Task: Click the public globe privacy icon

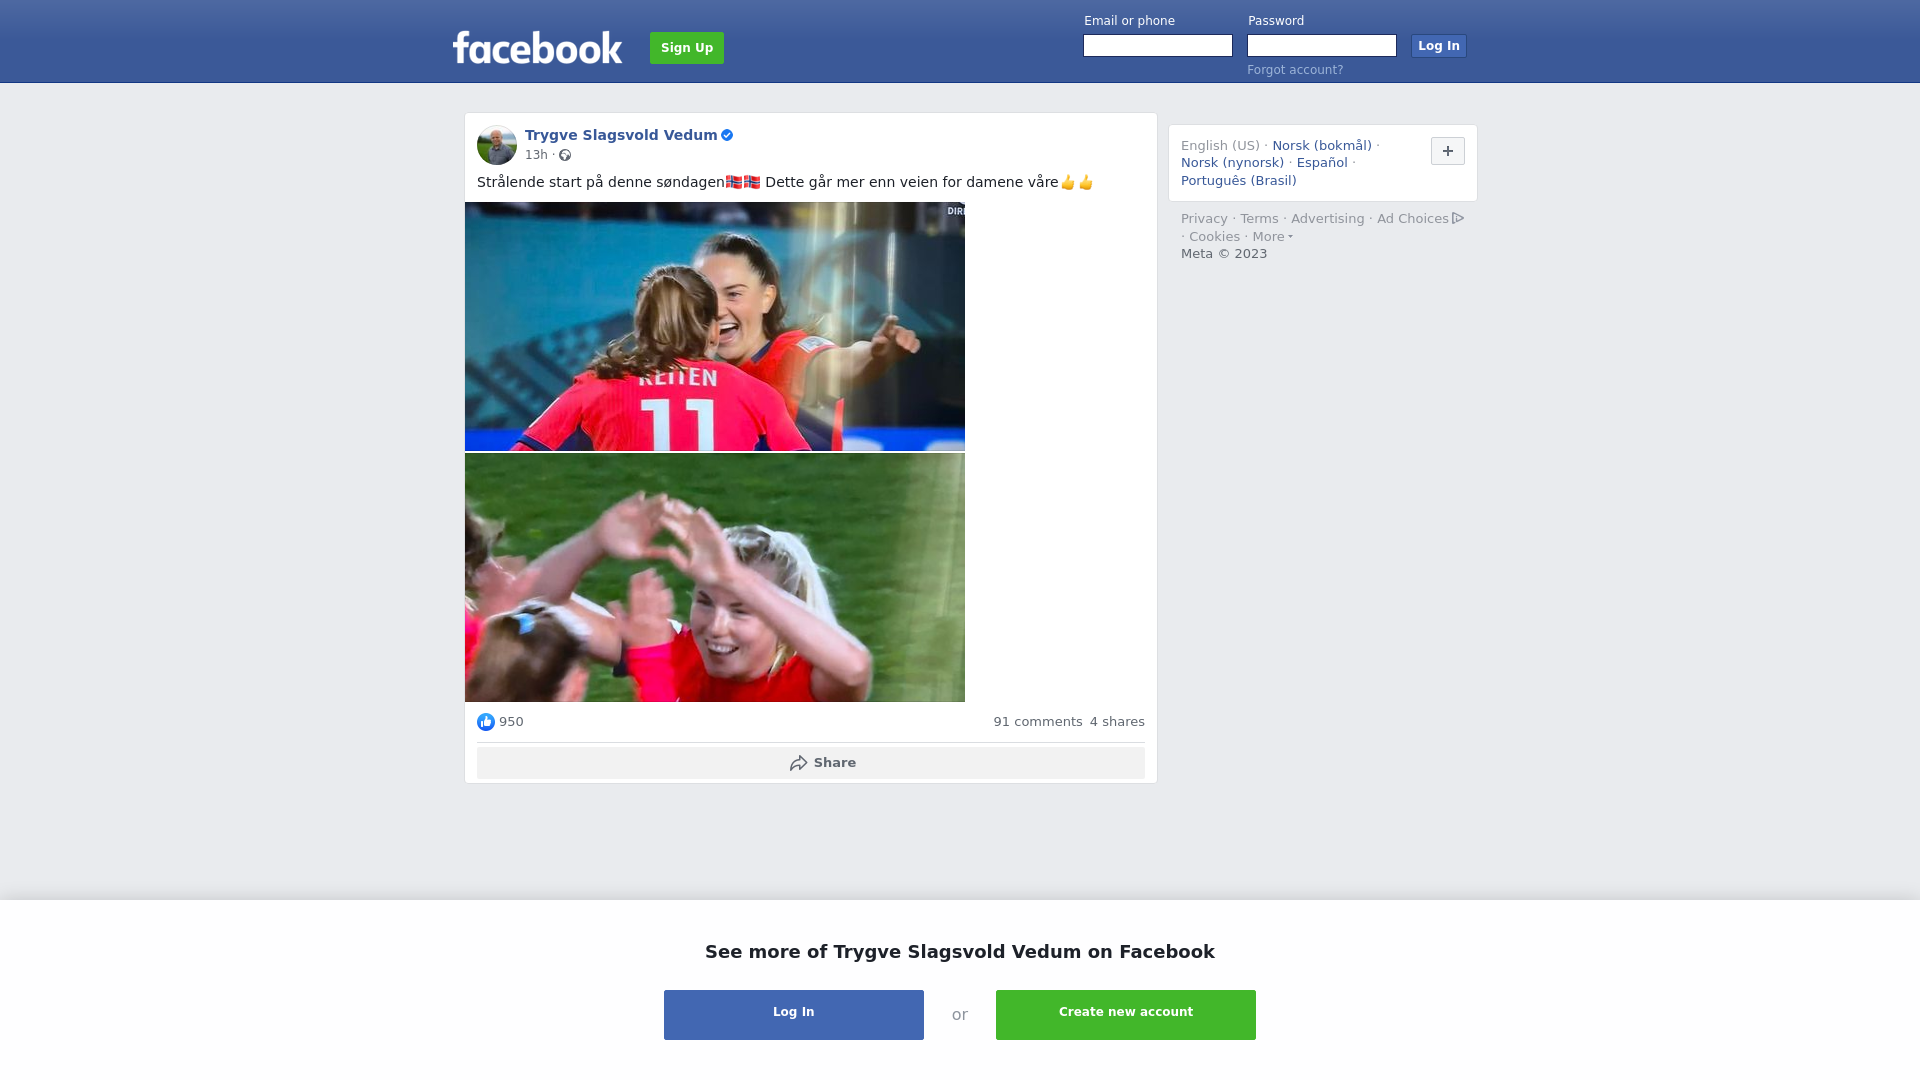Action: tap(565, 155)
